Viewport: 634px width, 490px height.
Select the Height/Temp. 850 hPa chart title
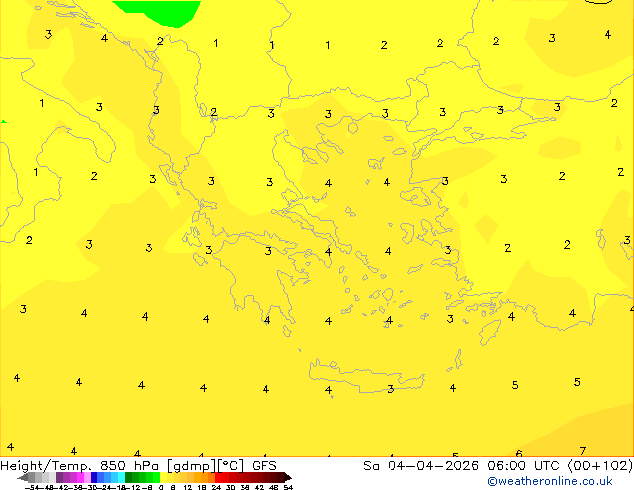point(80,466)
